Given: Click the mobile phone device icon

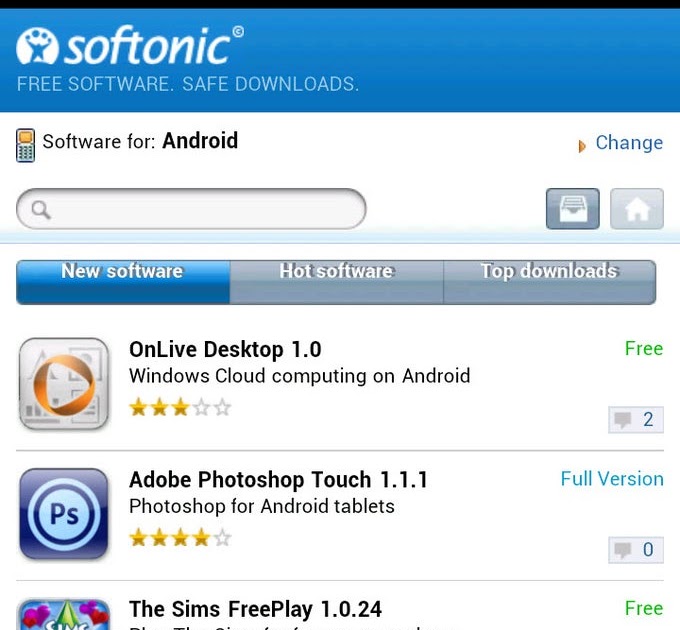Looking at the screenshot, I should click(x=25, y=145).
